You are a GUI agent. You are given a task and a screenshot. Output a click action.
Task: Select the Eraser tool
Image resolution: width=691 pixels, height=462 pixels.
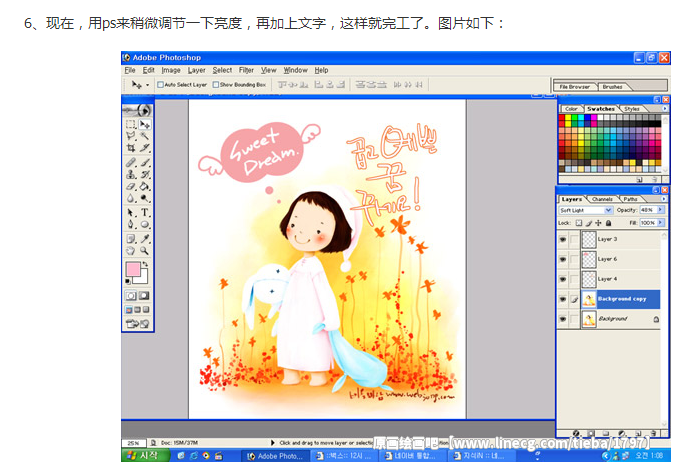click(131, 186)
